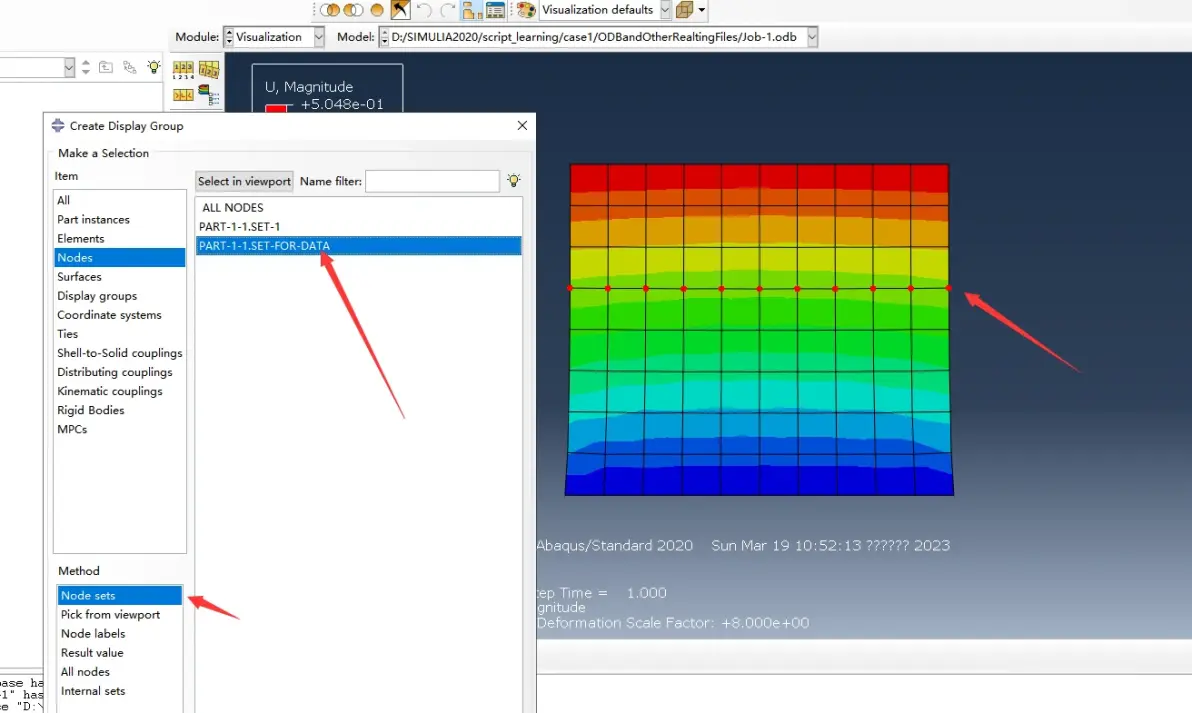The width and height of the screenshot is (1192, 713).
Task: Select PART-1-1.SET-1 node set
Action: point(239,227)
